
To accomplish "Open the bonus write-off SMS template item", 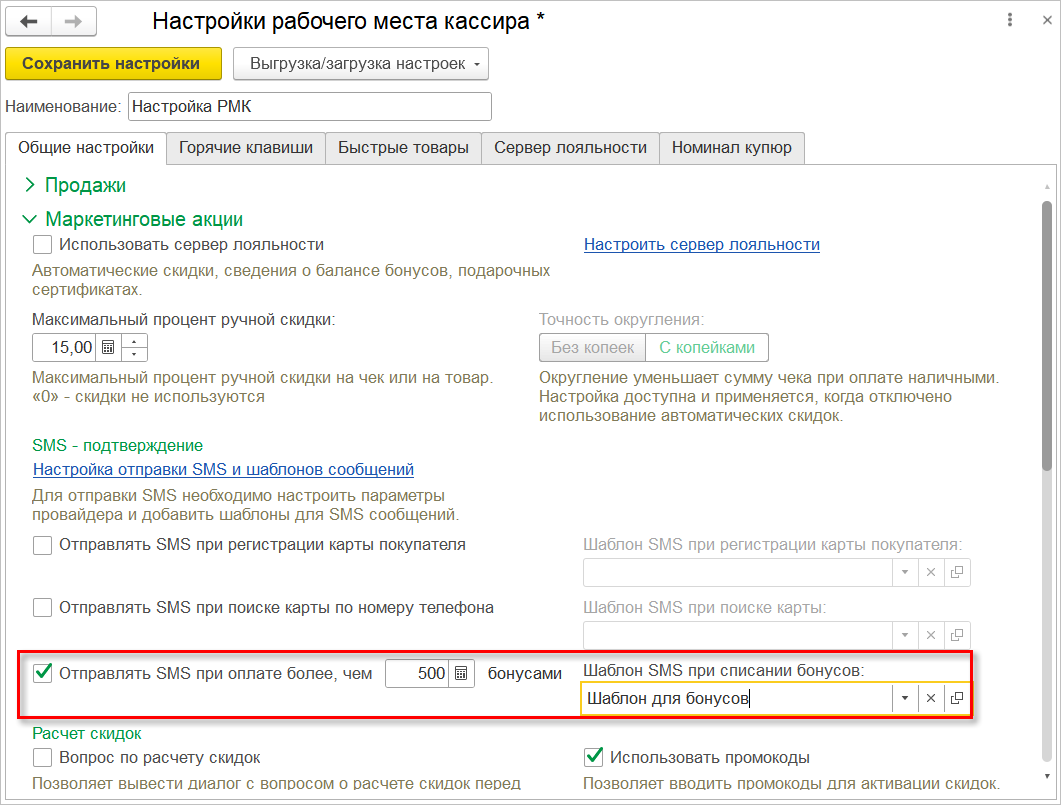I will (x=957, y=699).
